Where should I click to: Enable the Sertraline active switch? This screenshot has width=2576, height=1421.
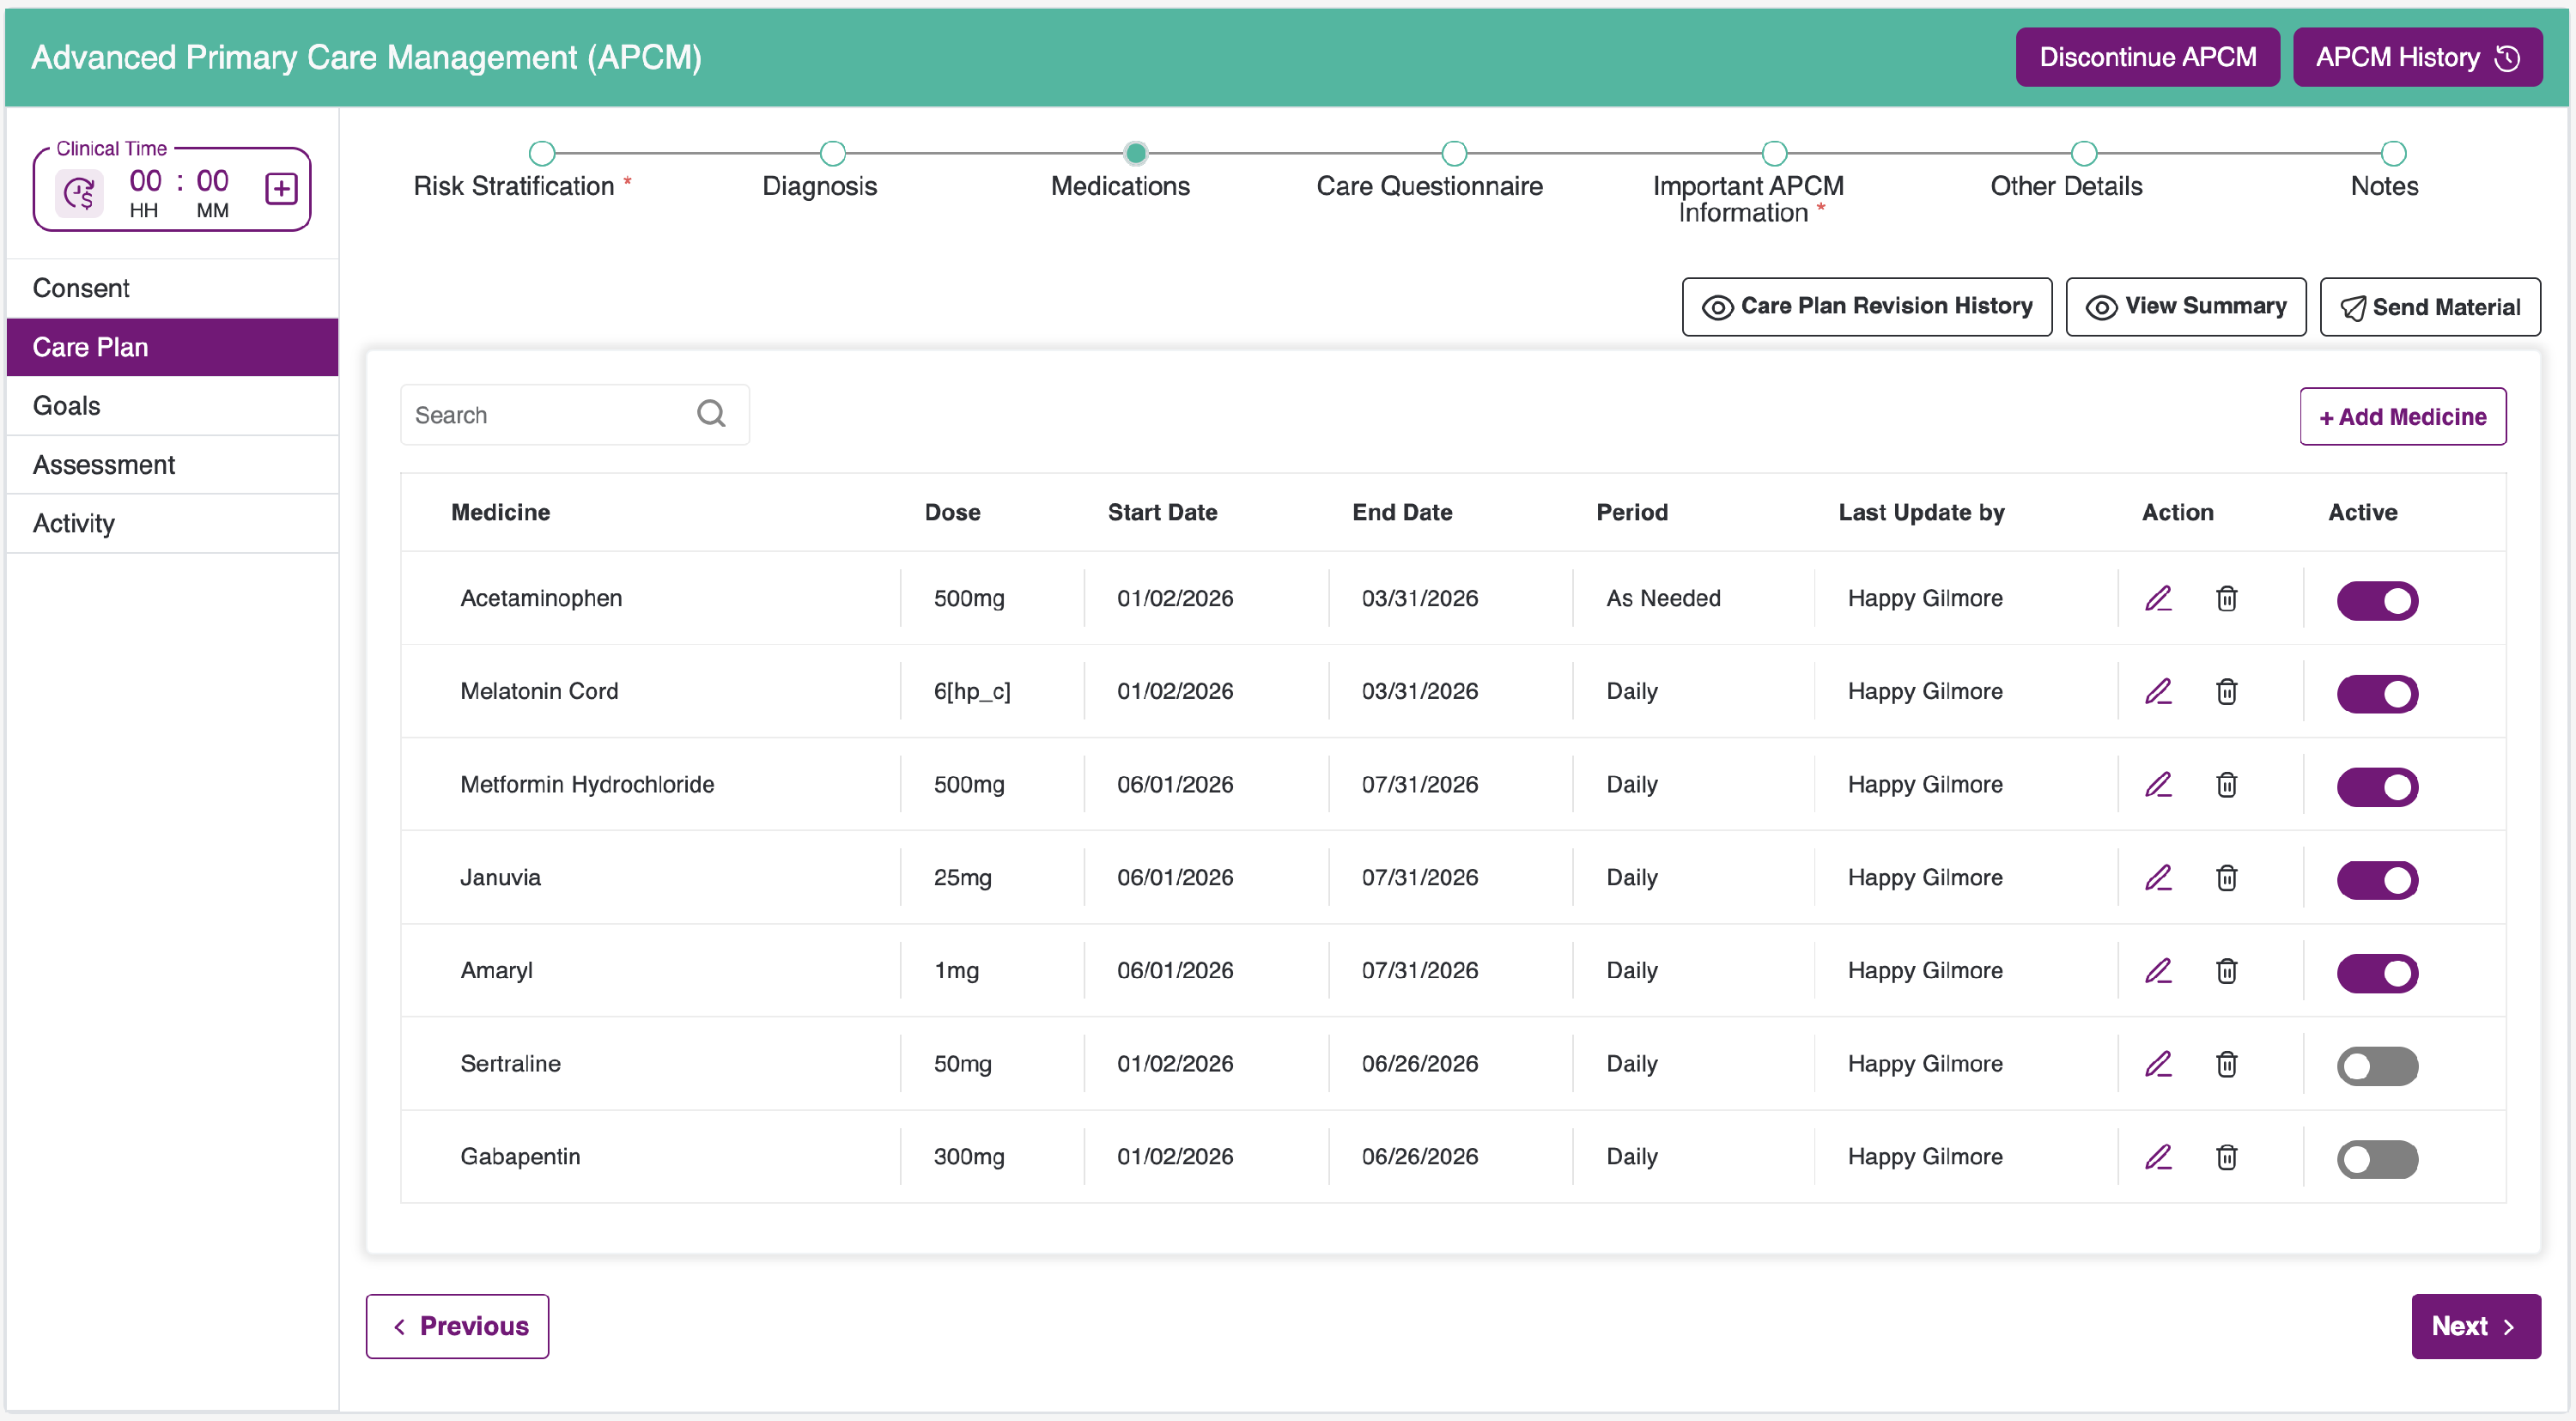tap(2377, 1065)
